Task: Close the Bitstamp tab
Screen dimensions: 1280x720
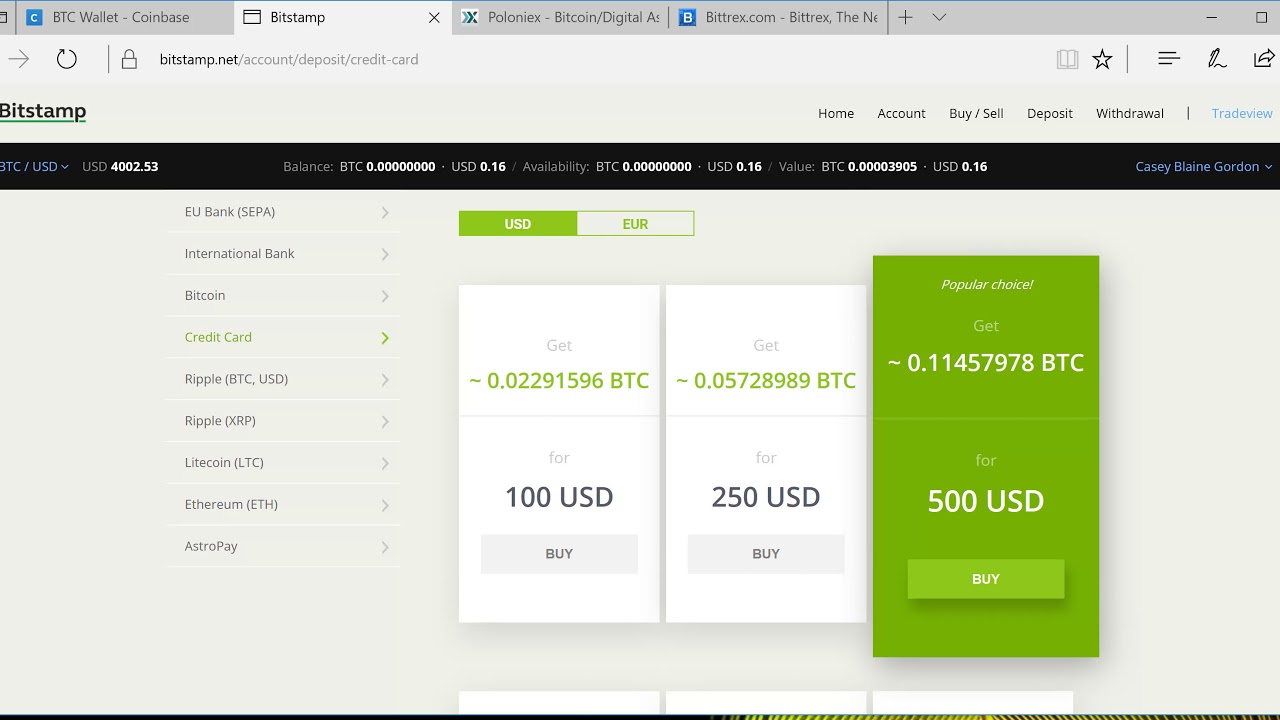Action: 434,17
